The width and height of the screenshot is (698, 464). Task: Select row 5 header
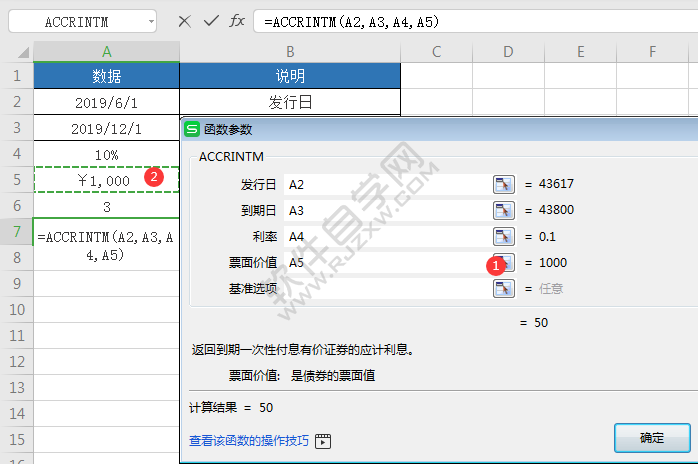17,180
